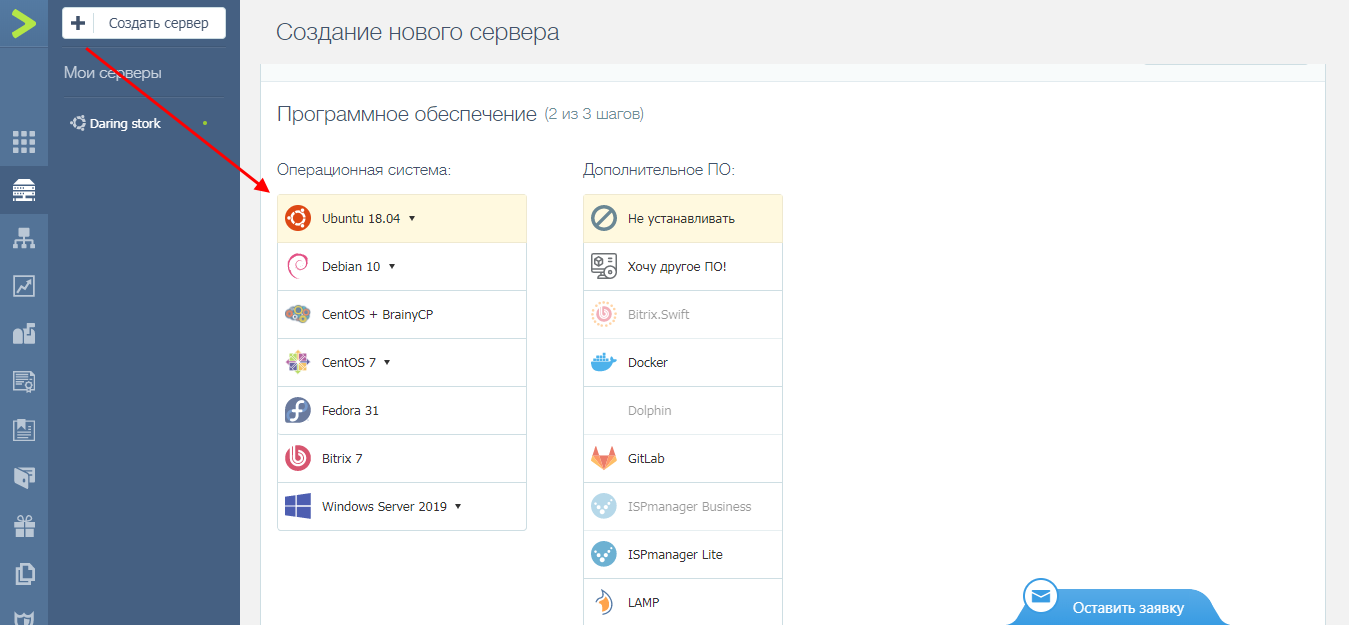This screenshot has height=625, width=1349.
Task: Select the servers sidebar icon
Action: [x=24, y=190]
